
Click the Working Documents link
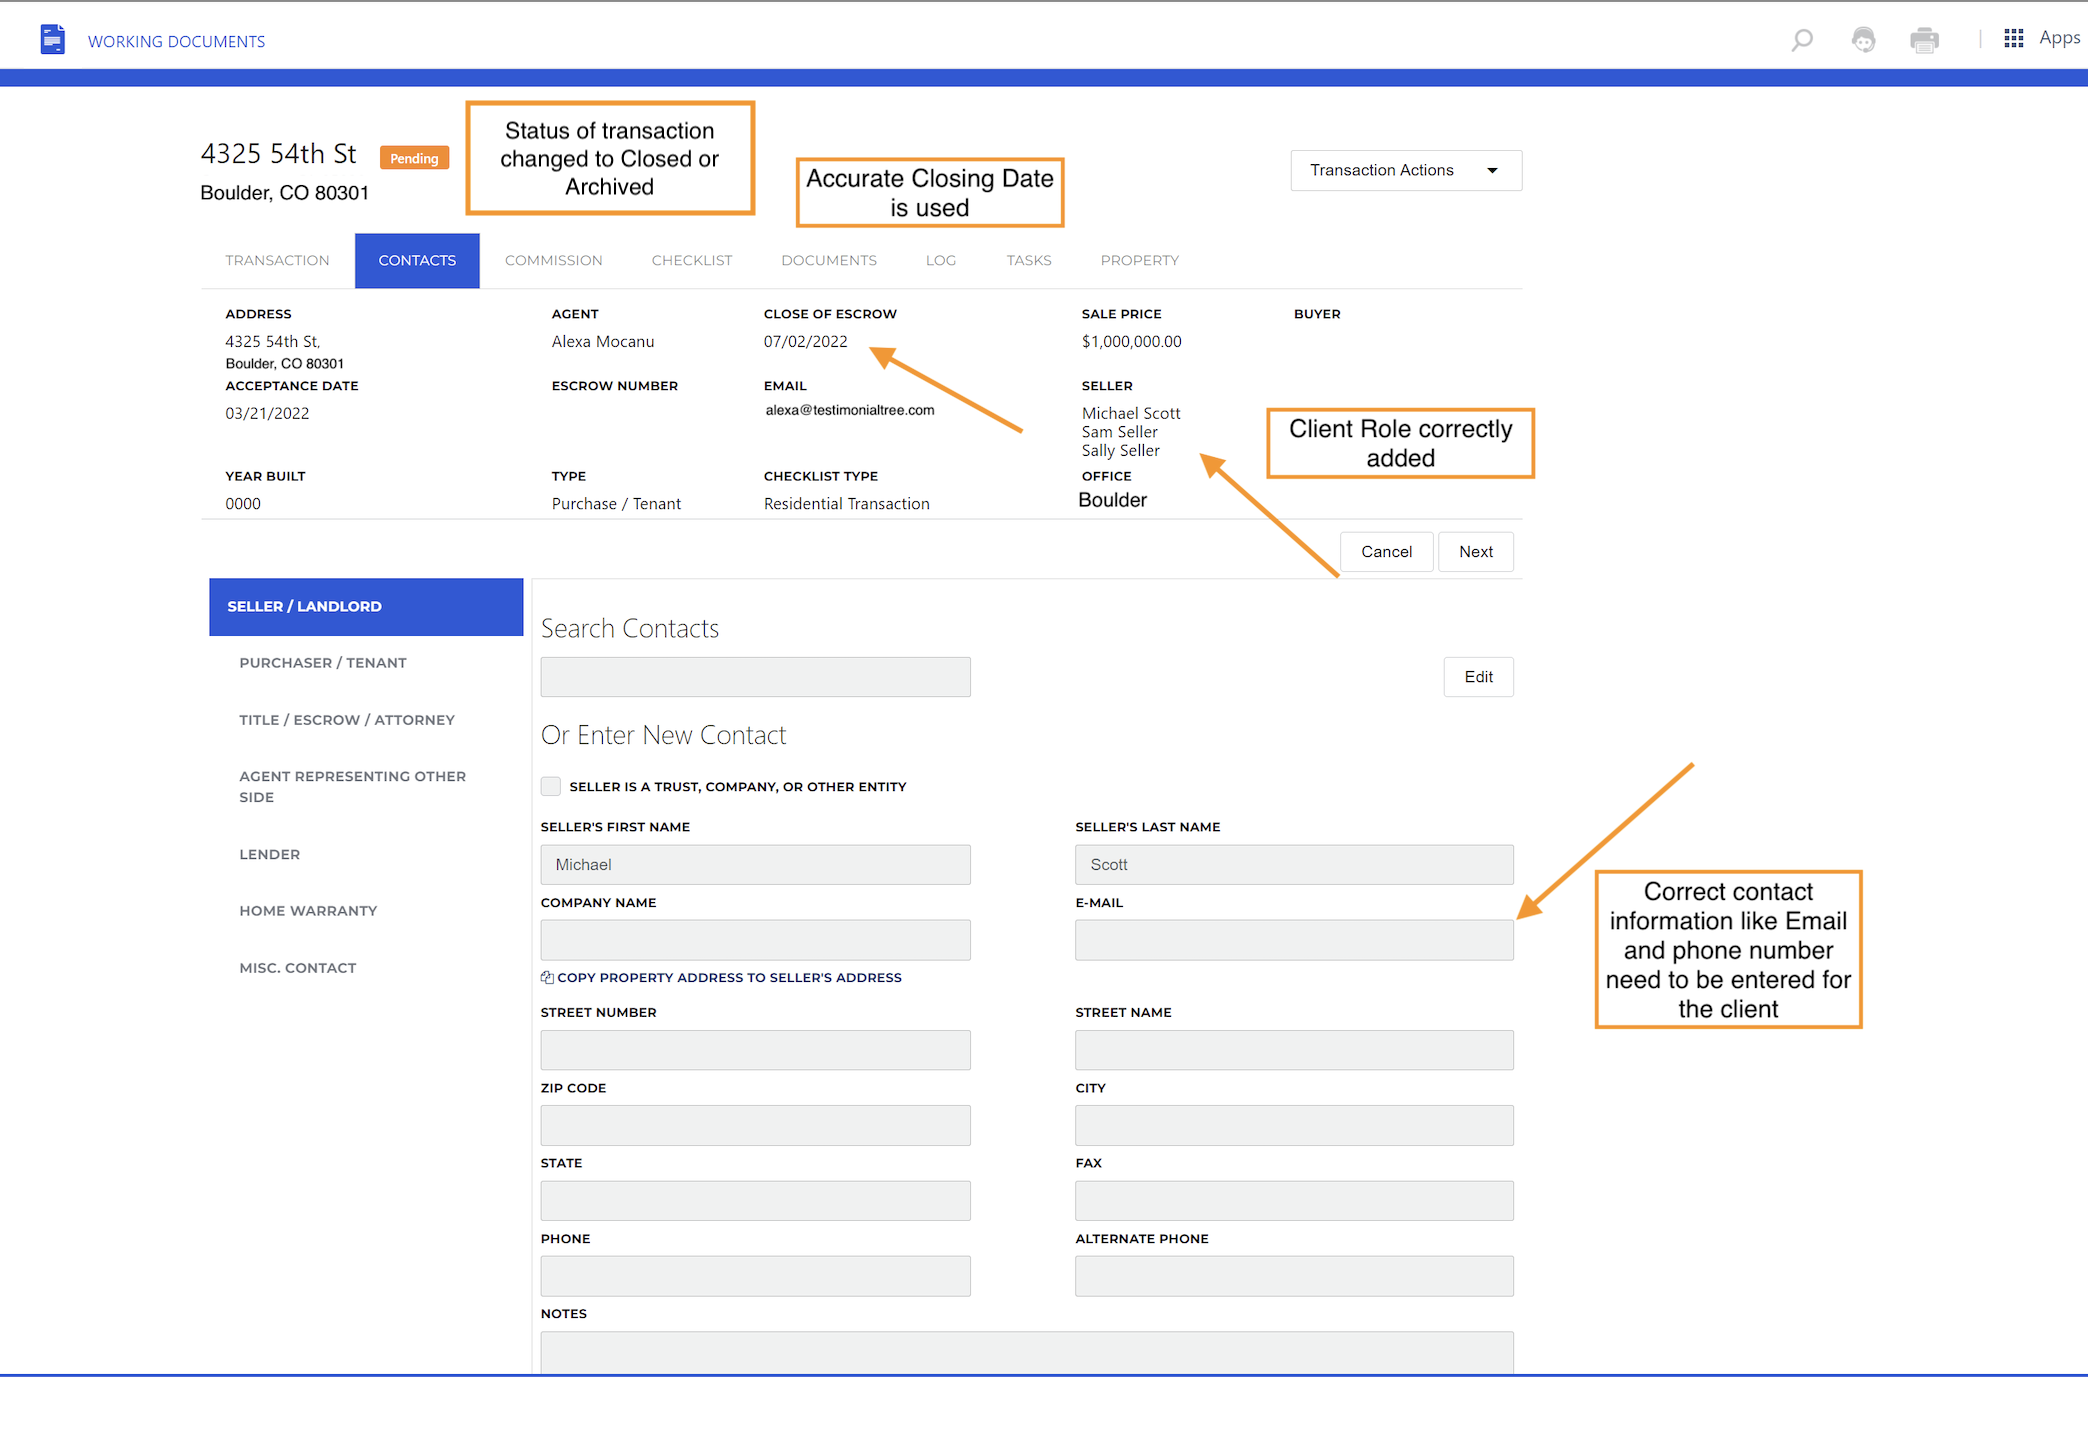(176, 41)
